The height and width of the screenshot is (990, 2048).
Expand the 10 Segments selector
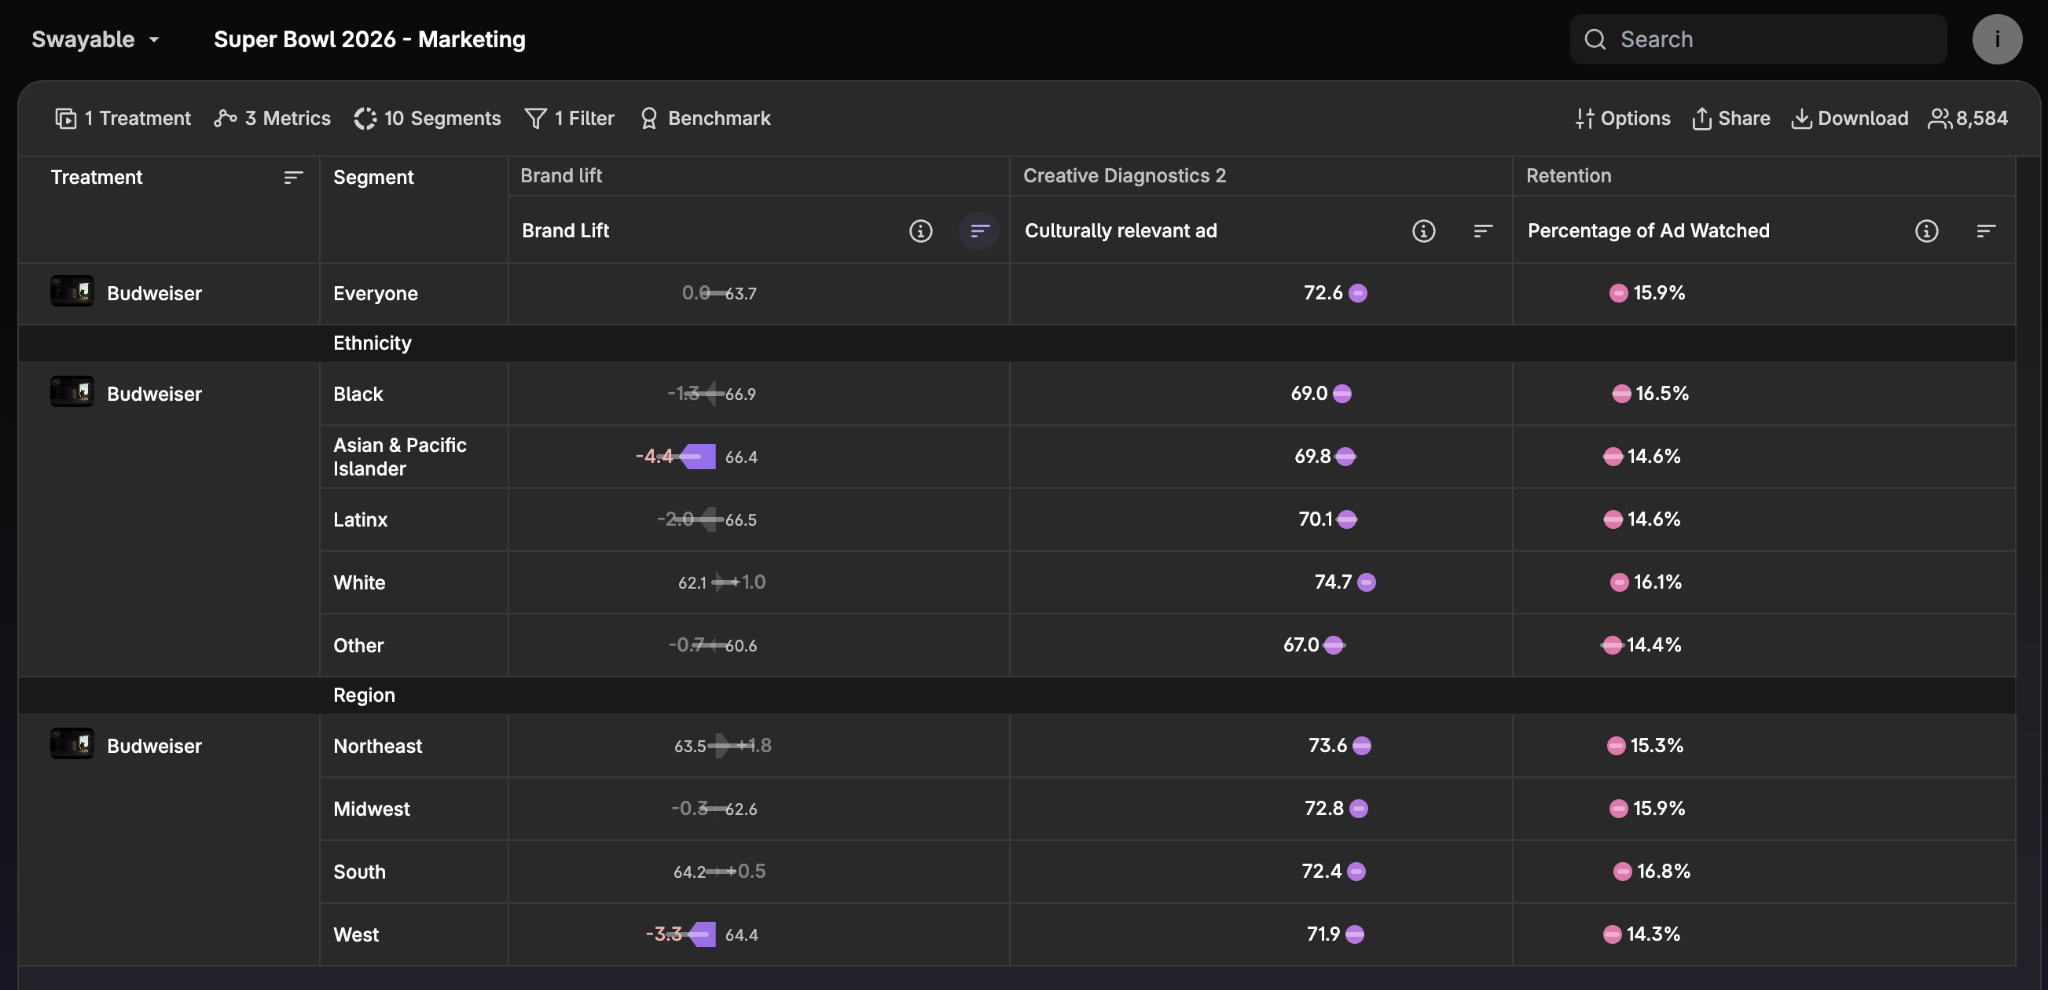pos(427,119)
